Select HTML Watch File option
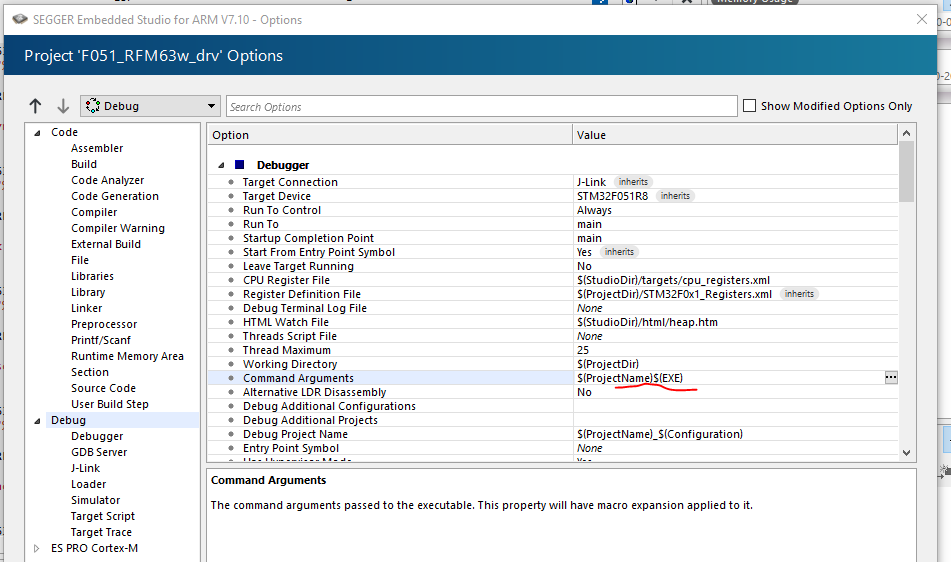 (x=286, y=322)
